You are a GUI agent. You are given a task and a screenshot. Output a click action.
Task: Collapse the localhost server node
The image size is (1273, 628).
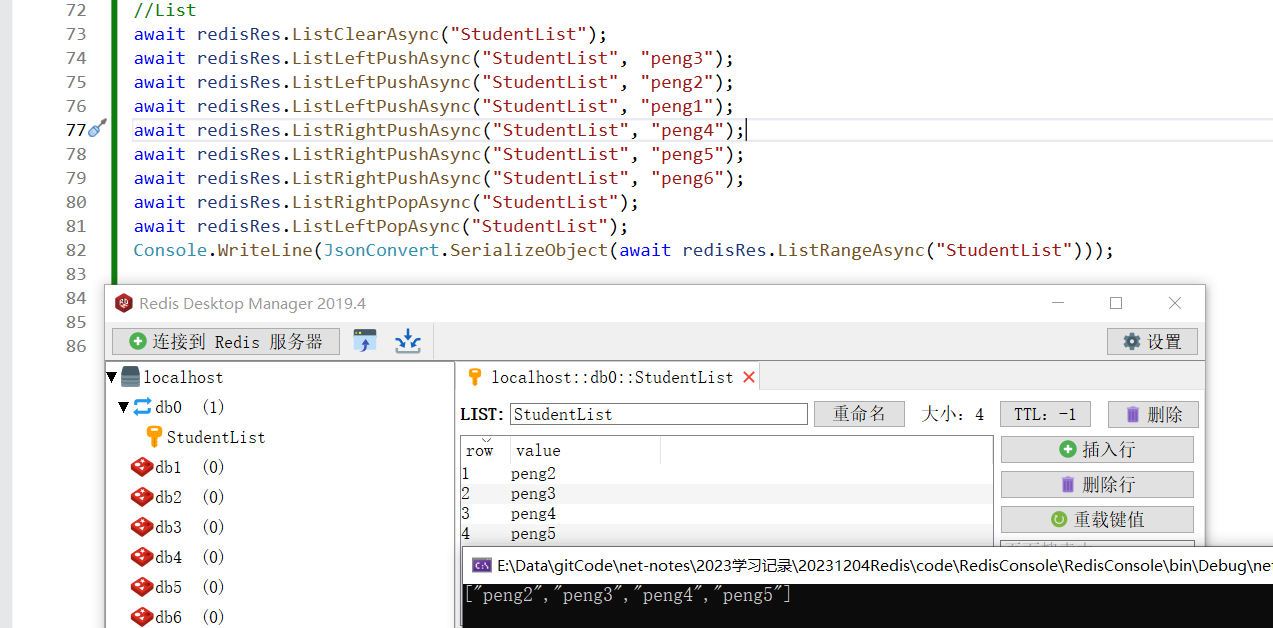coord(111,377)
